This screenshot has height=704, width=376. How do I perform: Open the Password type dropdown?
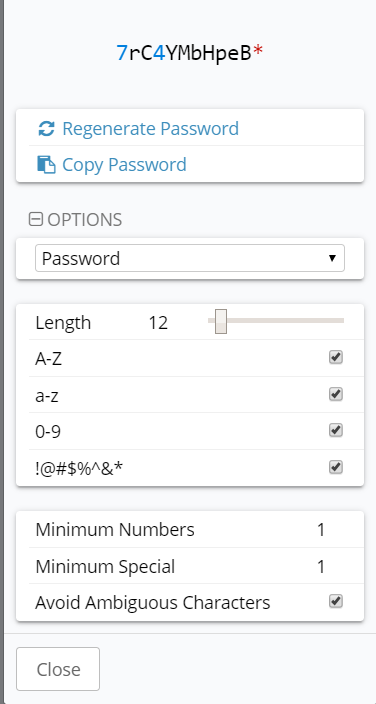click(x=190, y=258)
